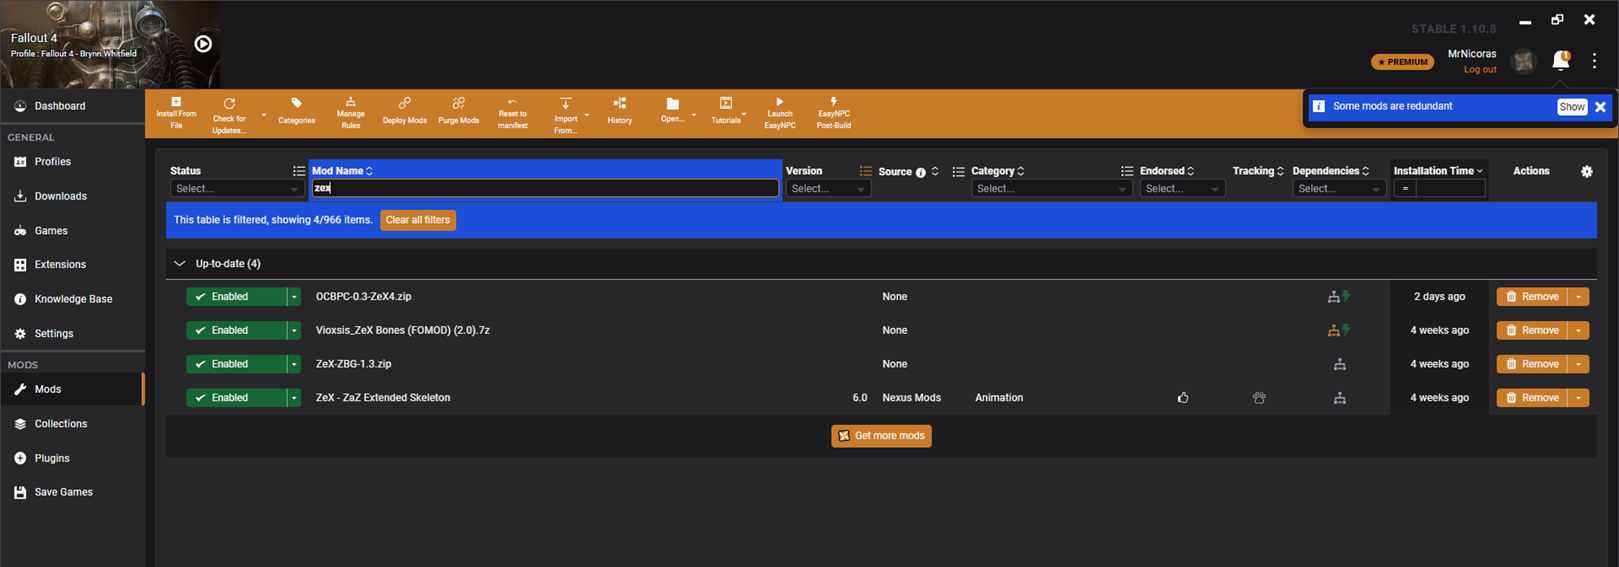Open Remove dropdown arrow for ZeX - ZaZ Extended Skeleton
The height and width of the screenshot is (567, 1619).
[1578, 398]
